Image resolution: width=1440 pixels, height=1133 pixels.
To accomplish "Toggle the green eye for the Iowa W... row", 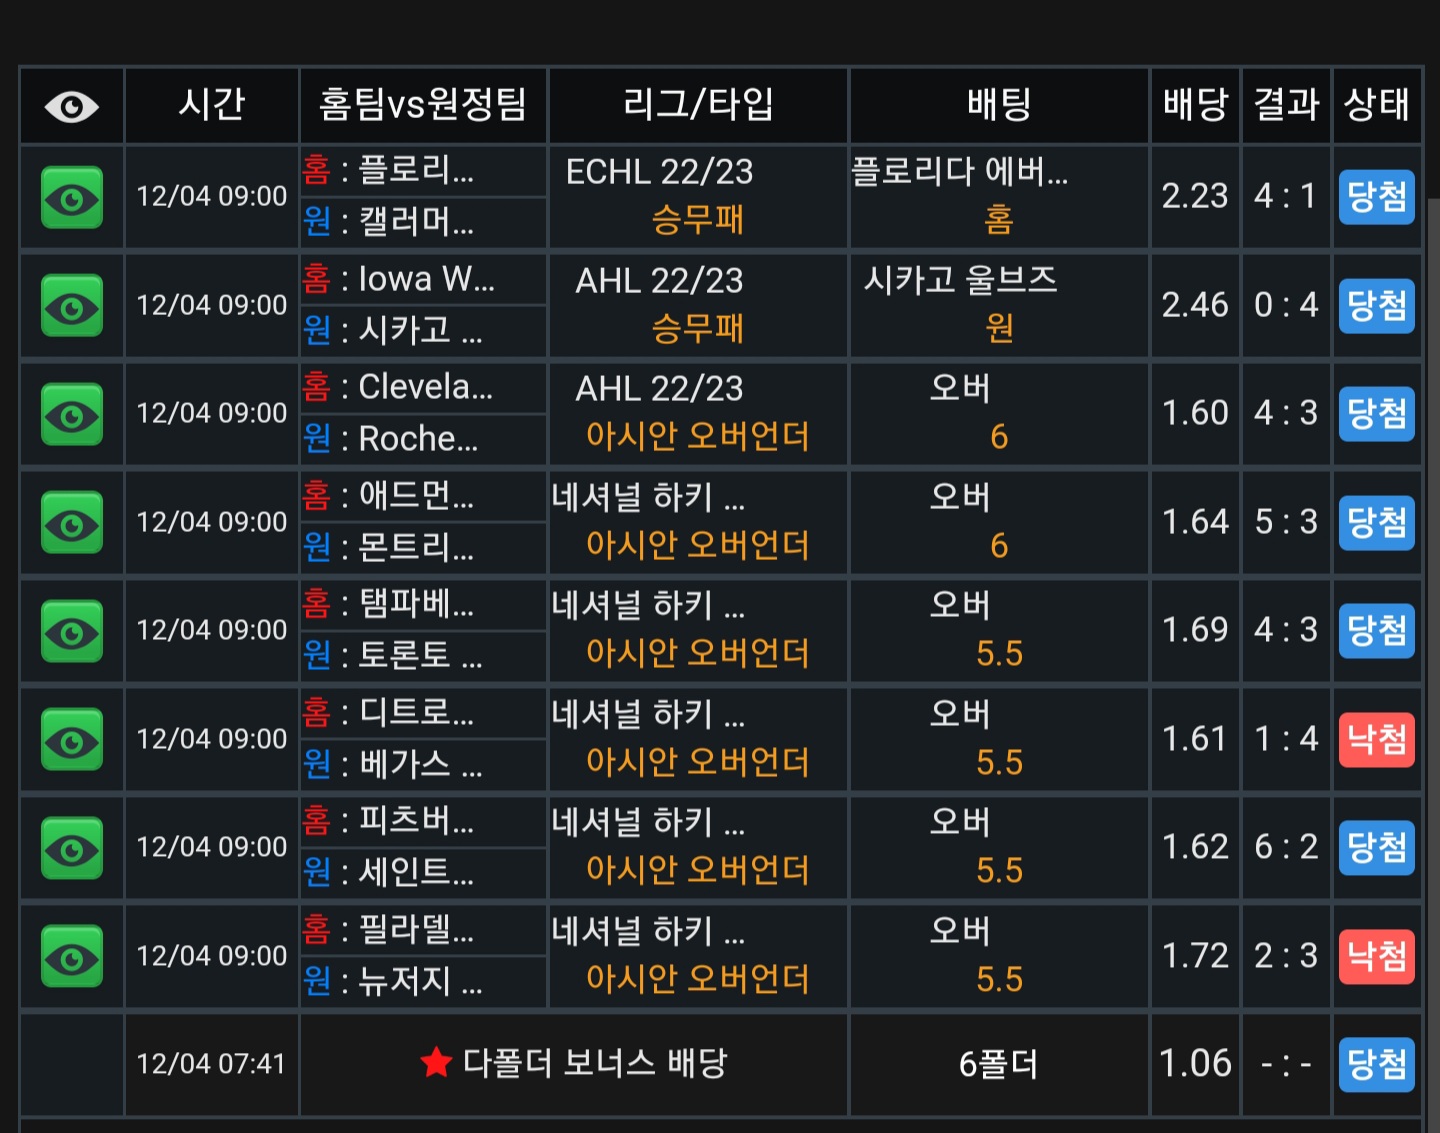I will pyautogui.click(x=72, y=306).
